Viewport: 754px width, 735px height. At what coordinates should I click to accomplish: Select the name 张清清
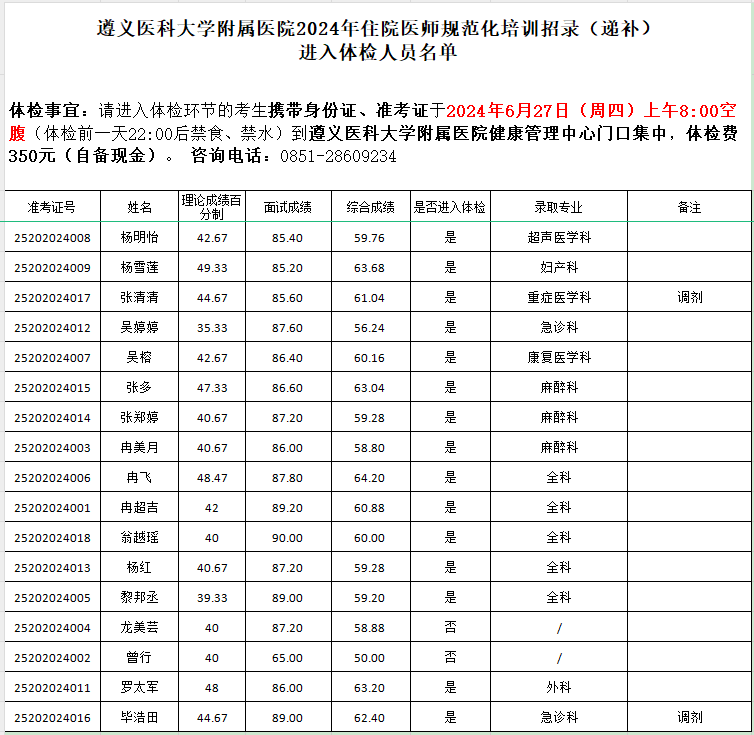(139, 297)
